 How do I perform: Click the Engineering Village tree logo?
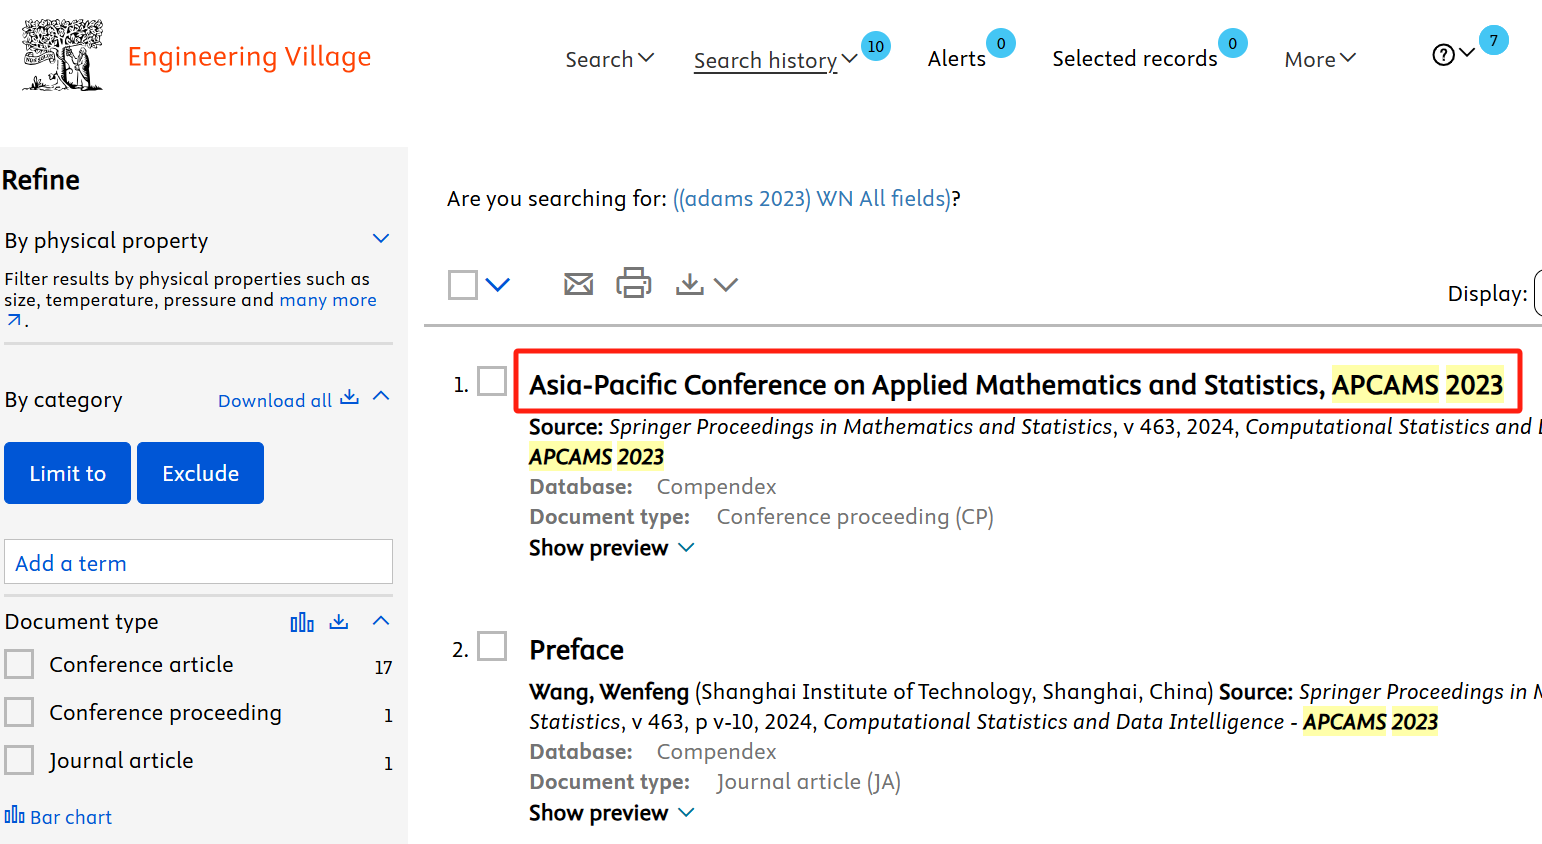63,56
